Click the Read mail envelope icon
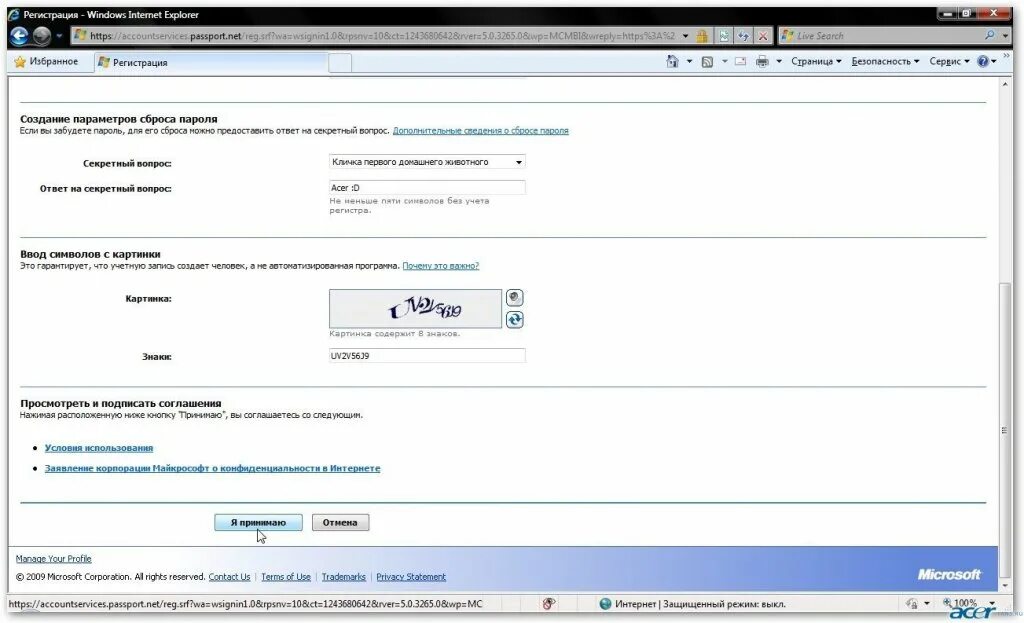Screen dimensions: 1024x623 [741, 61]
